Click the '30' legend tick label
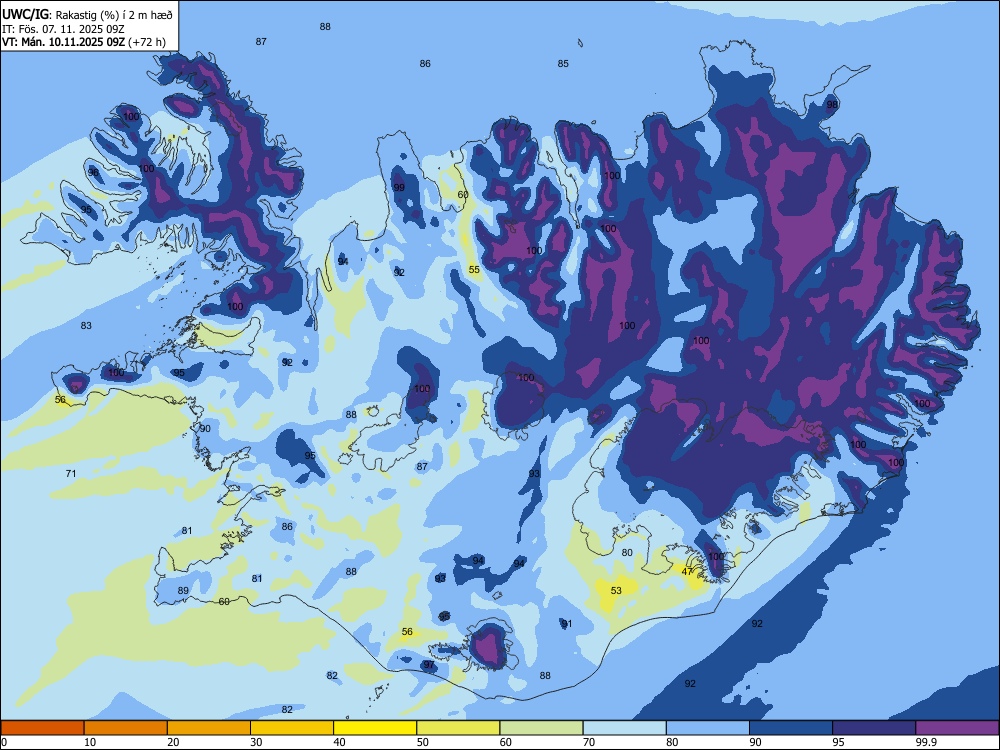This screenshot has width=1000, height=750. (256, 742)
